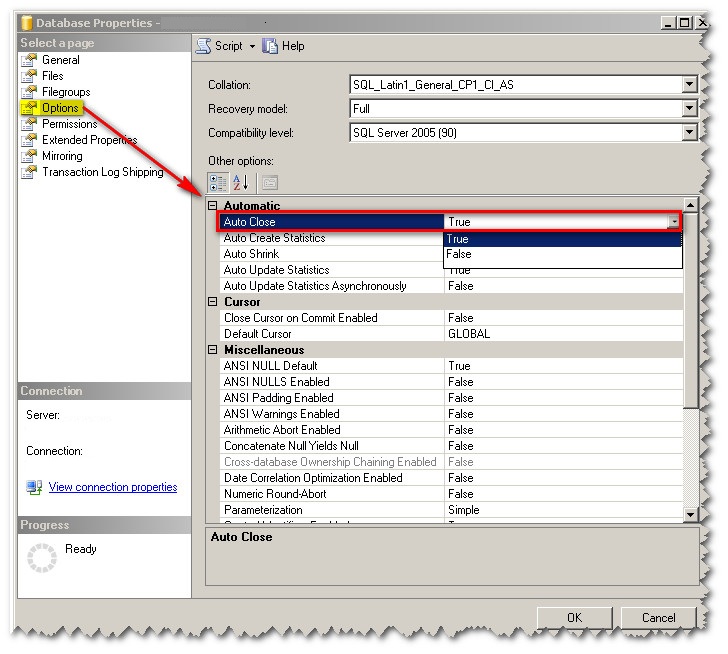
Task: Minimize the Database Properties window
Action: tap(668, 23)
